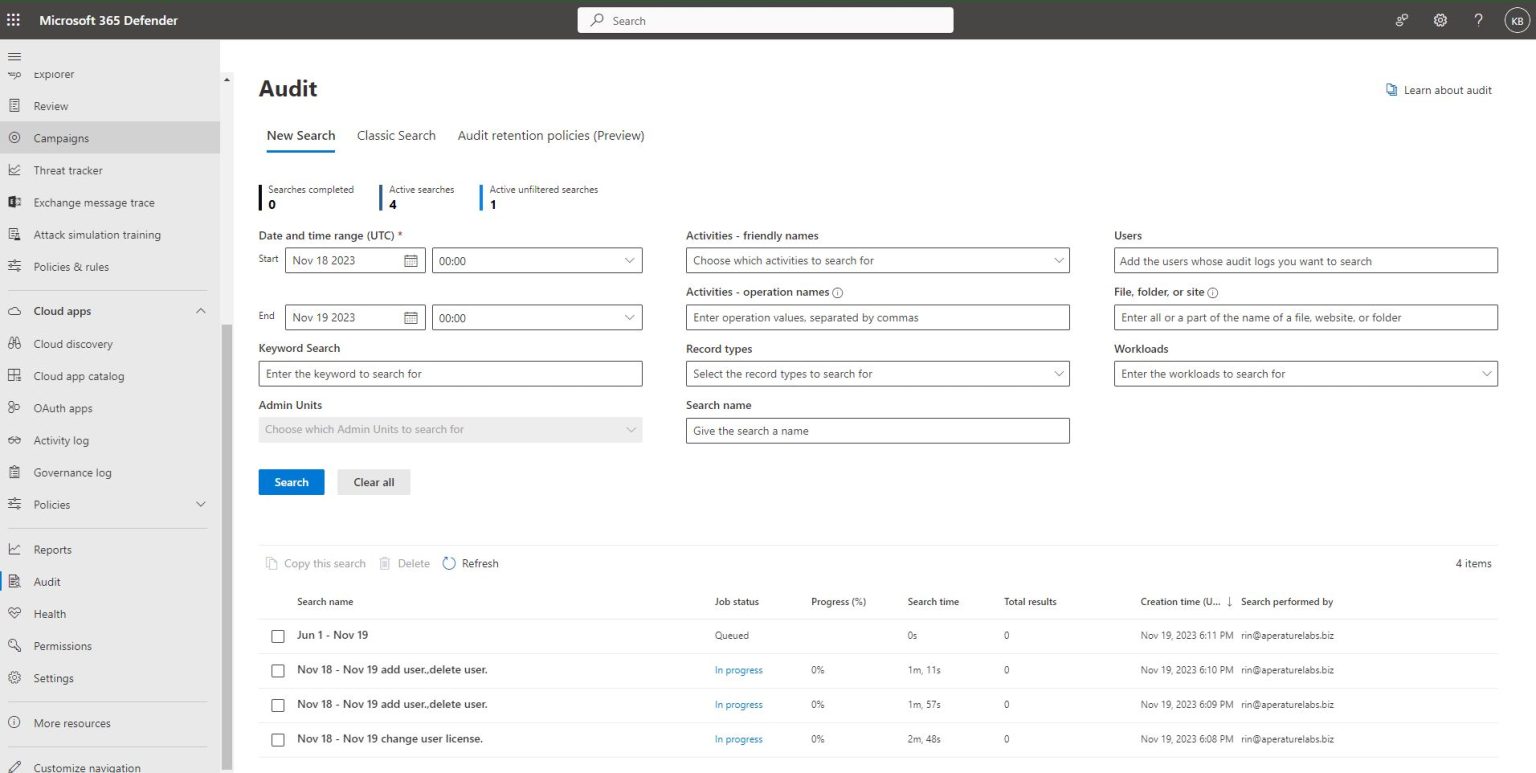Image resolution: width=1536 pixels, height=773 pixels.
Task: Open the app launcher waffle icon
Action: pos(14,20)
